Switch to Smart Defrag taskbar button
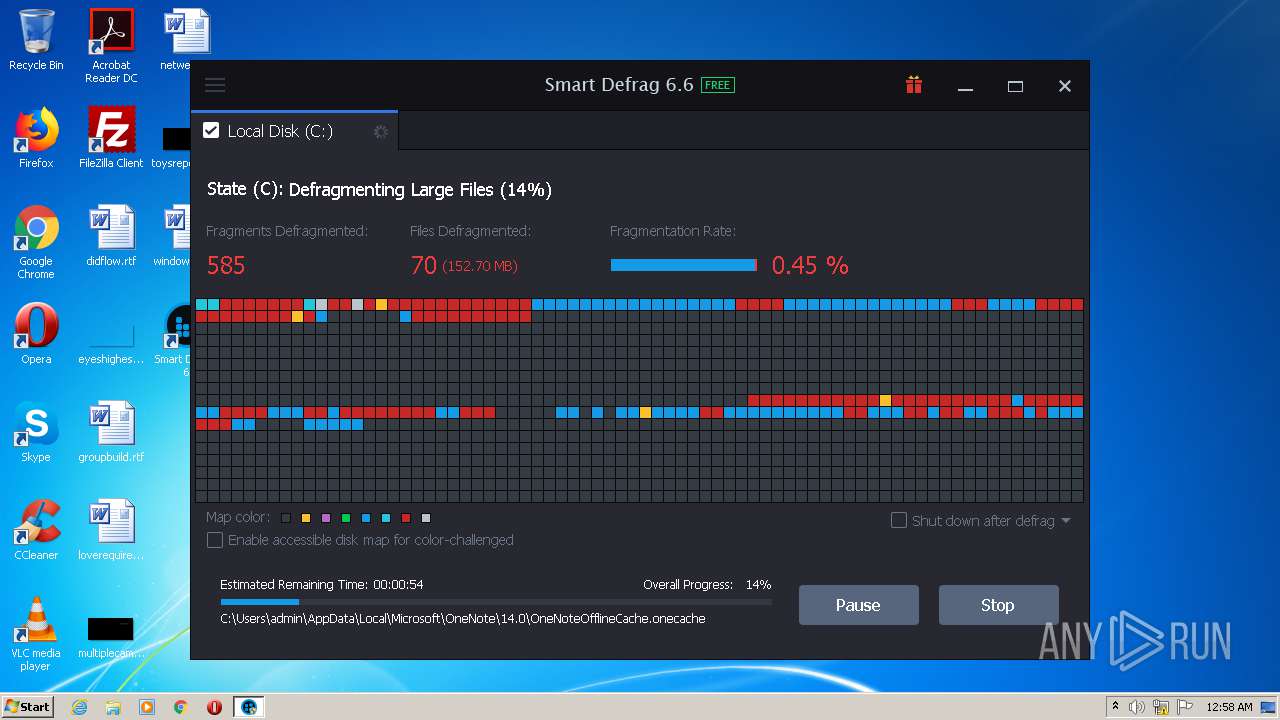 pyautogui.click(x=248, y=707)
